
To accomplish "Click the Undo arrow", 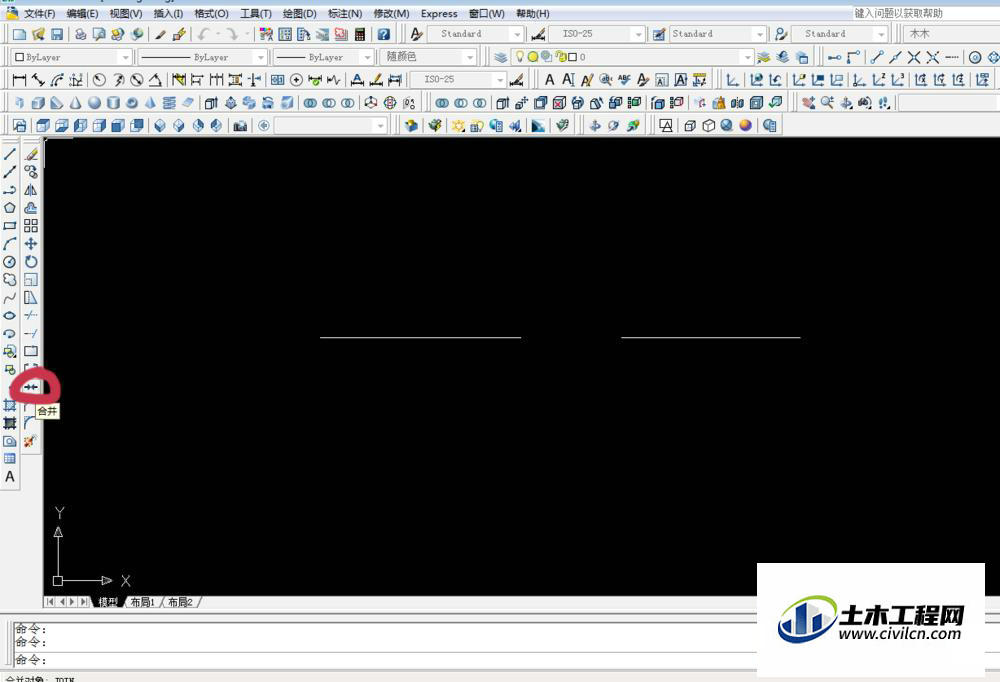I will tap(203, 34).
